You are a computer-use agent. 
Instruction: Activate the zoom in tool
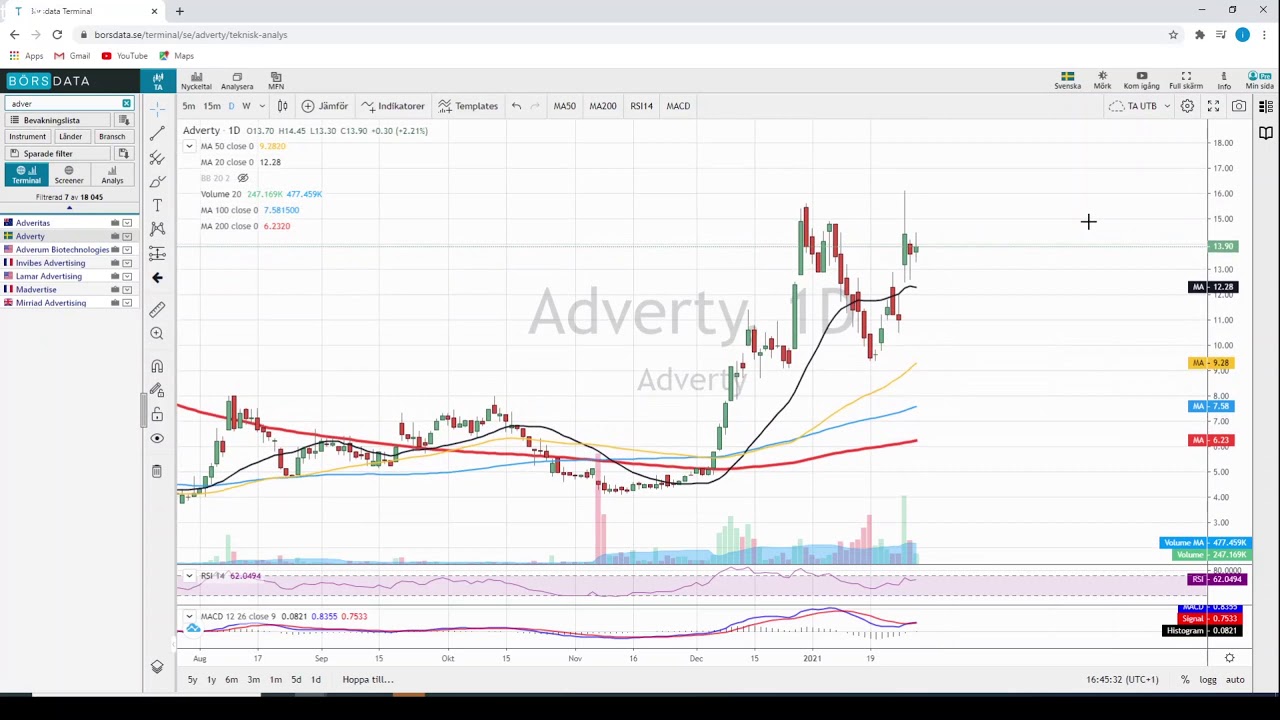[157, 333]
